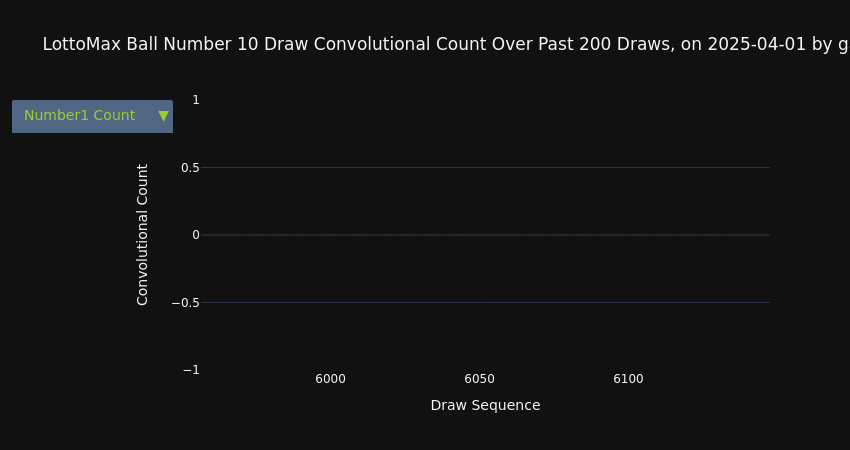This screenshot has width=850, height=450.
Task: Select the chart title text
Action: [x=446, y=44]
